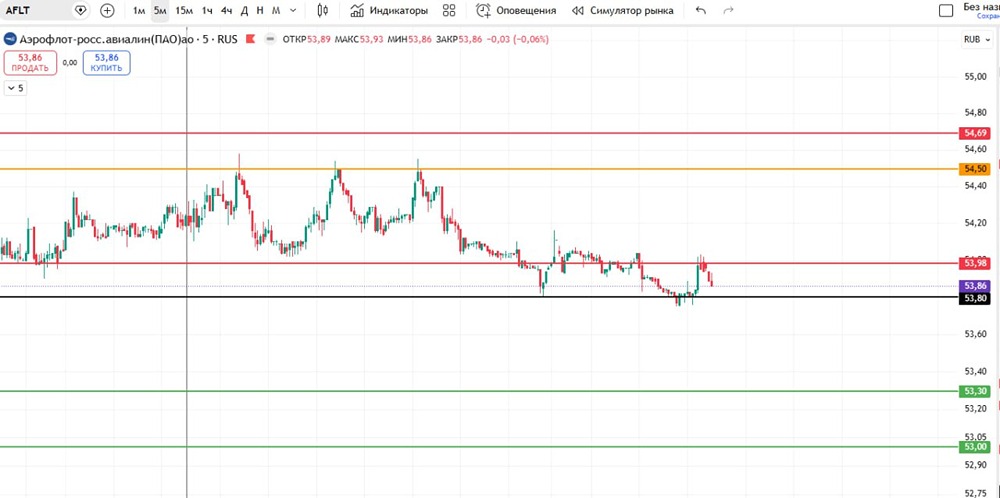
Task: Select the 1ч timeframe
Action: 207,11
